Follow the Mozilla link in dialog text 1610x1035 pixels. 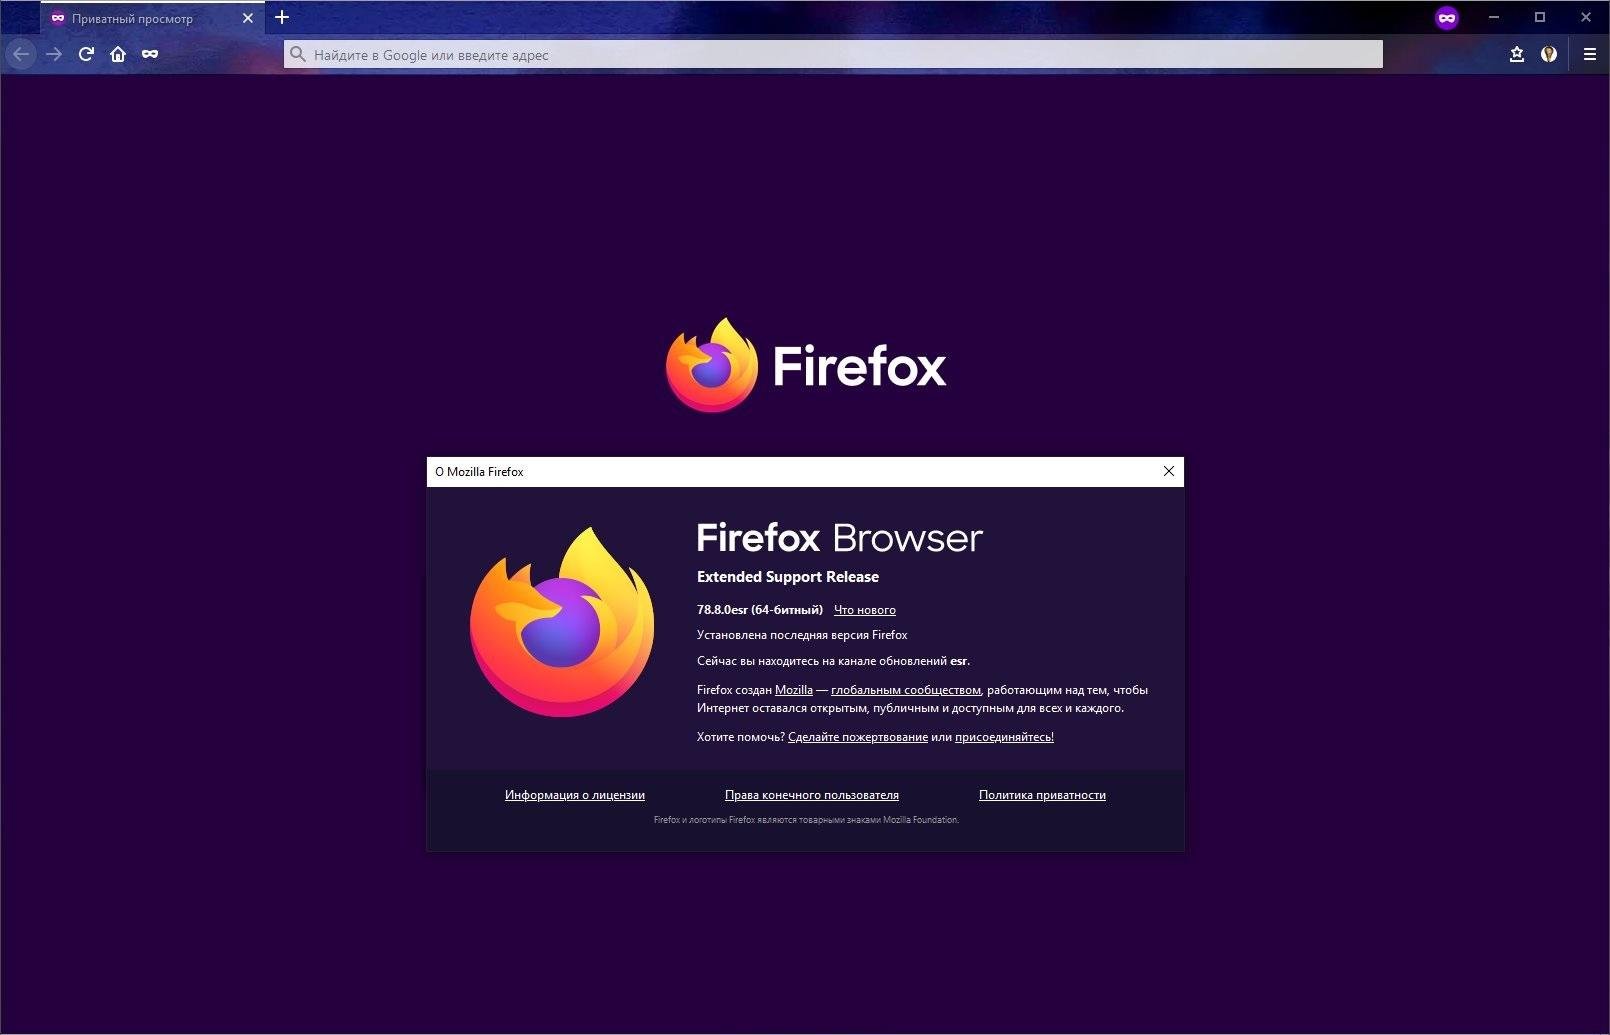pos(793,690)
